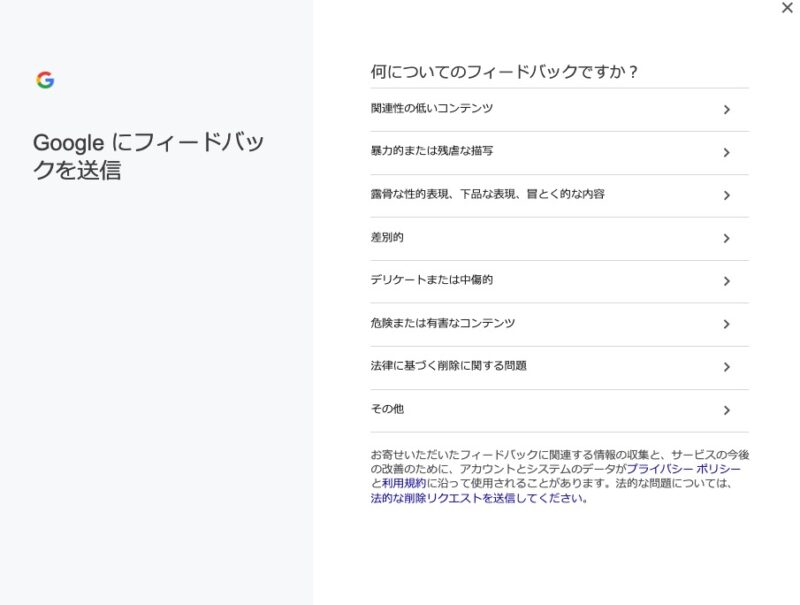Expand chevron beside デリケートまたは中傷的
Screen dimensions: 800x605
click(727, 282)
